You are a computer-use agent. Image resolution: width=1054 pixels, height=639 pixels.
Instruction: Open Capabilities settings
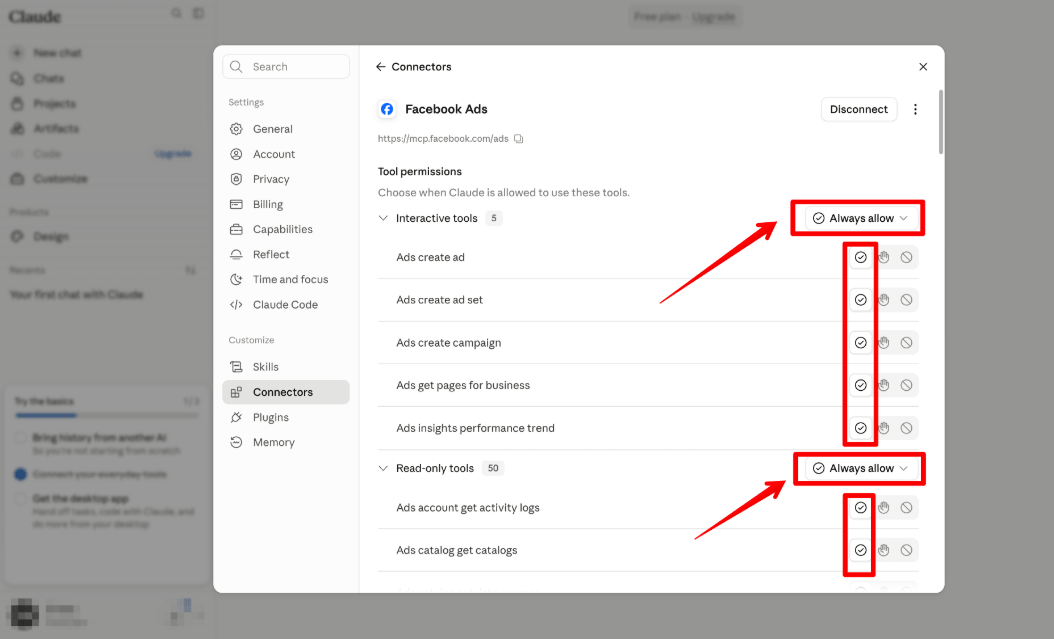(x=286, y=229)
